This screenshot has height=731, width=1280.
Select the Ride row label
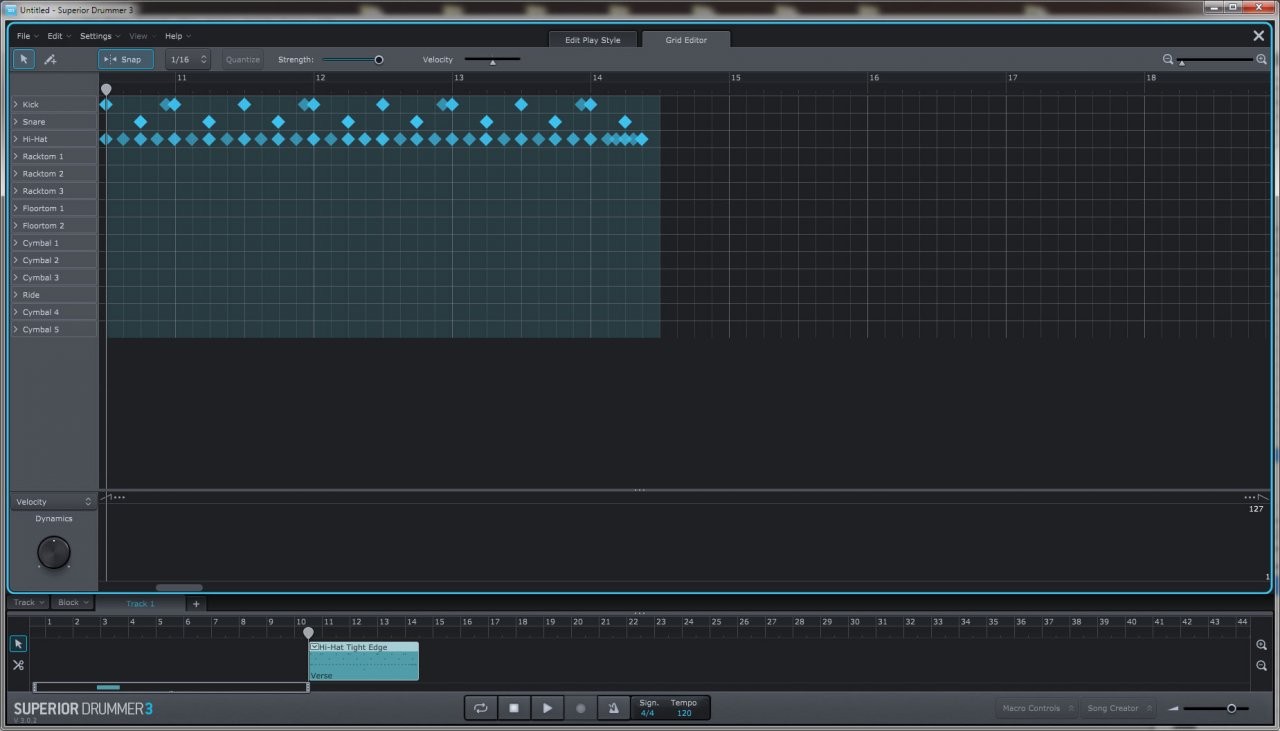[31, 295]
